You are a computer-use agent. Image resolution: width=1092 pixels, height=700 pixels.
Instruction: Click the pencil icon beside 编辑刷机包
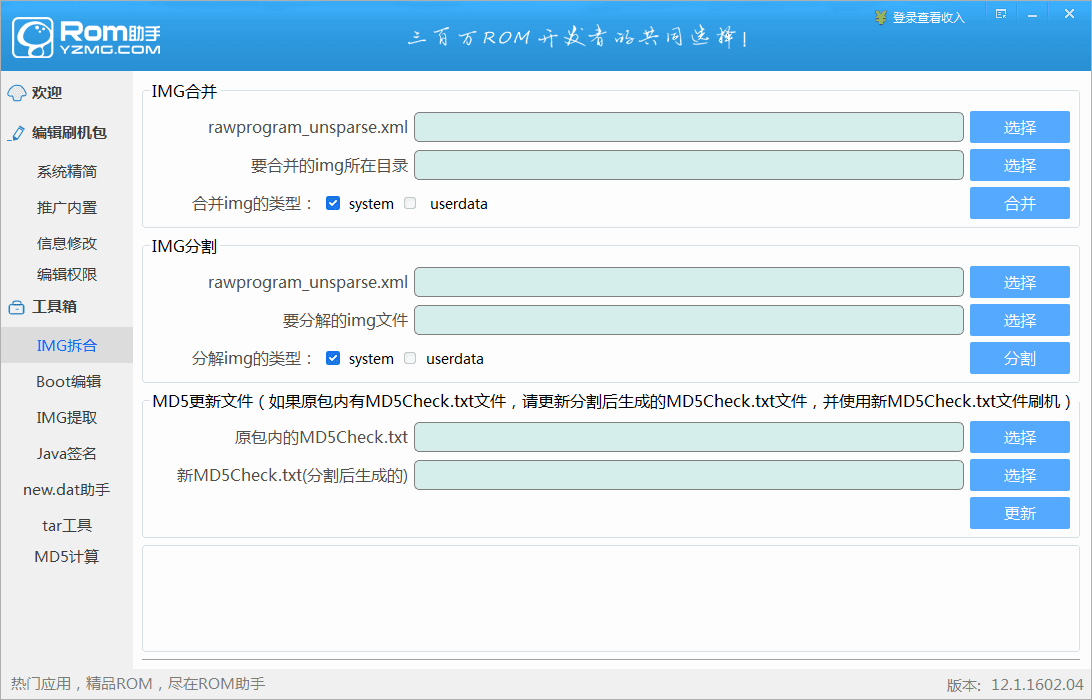click(16, 133)
